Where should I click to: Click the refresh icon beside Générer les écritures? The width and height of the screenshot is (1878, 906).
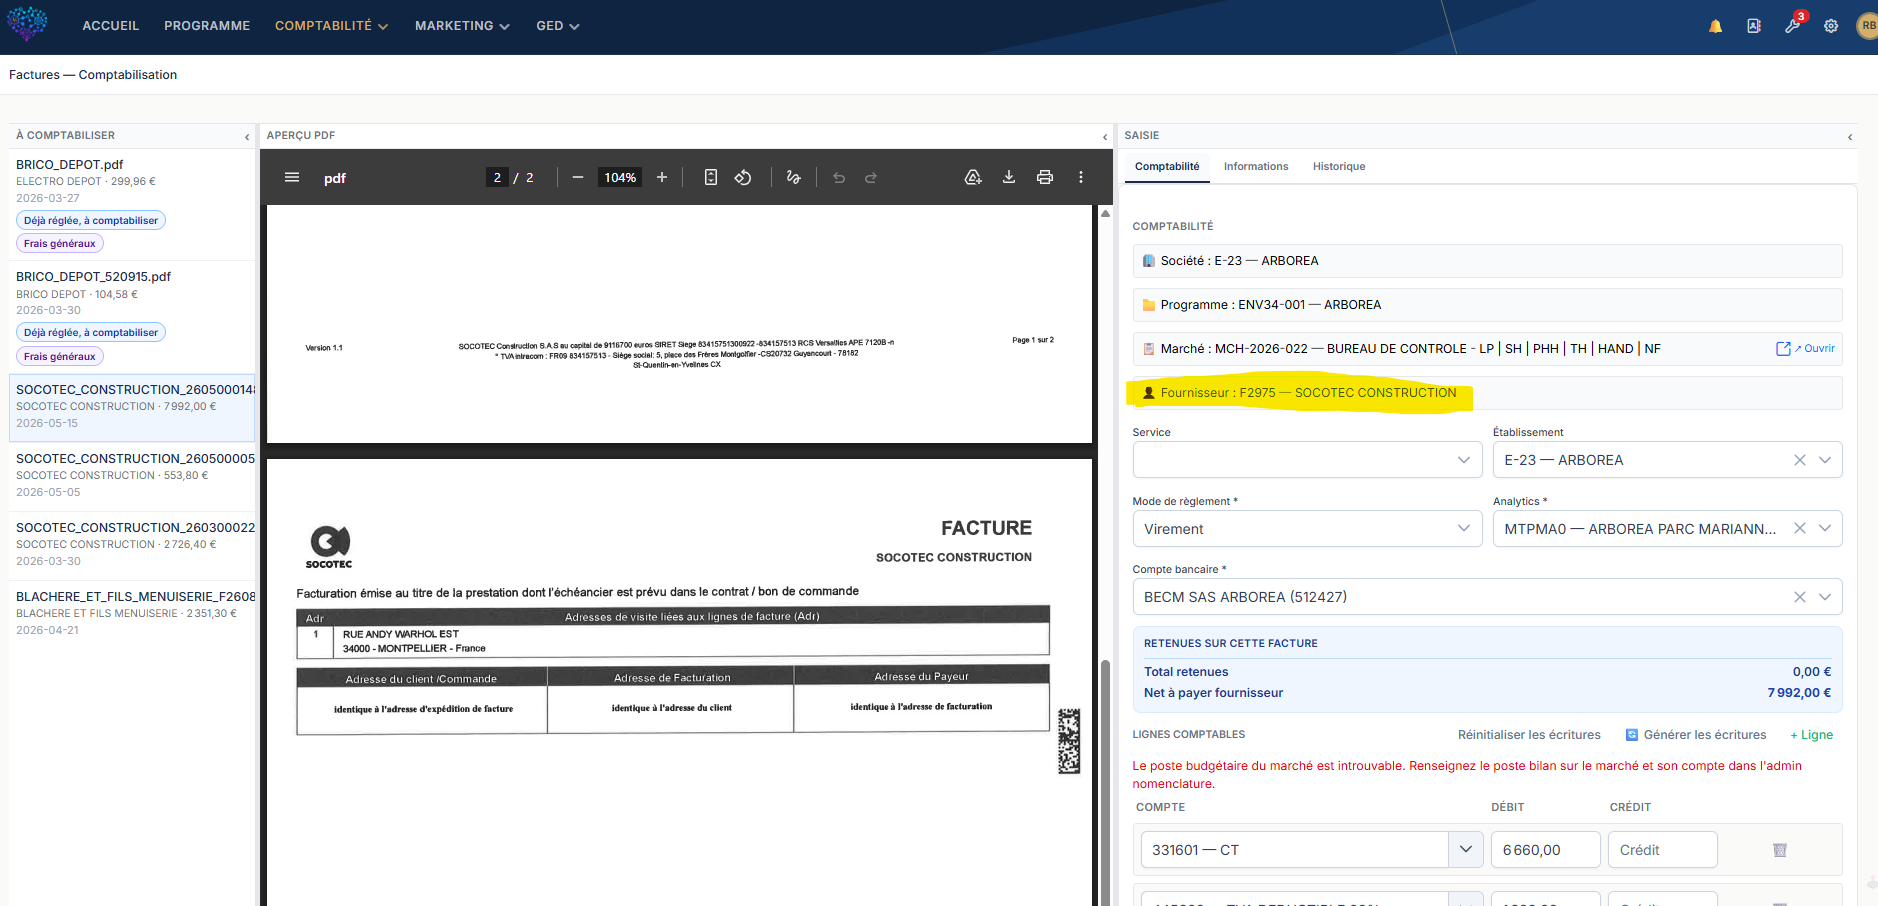click(x=1632, y=735)
